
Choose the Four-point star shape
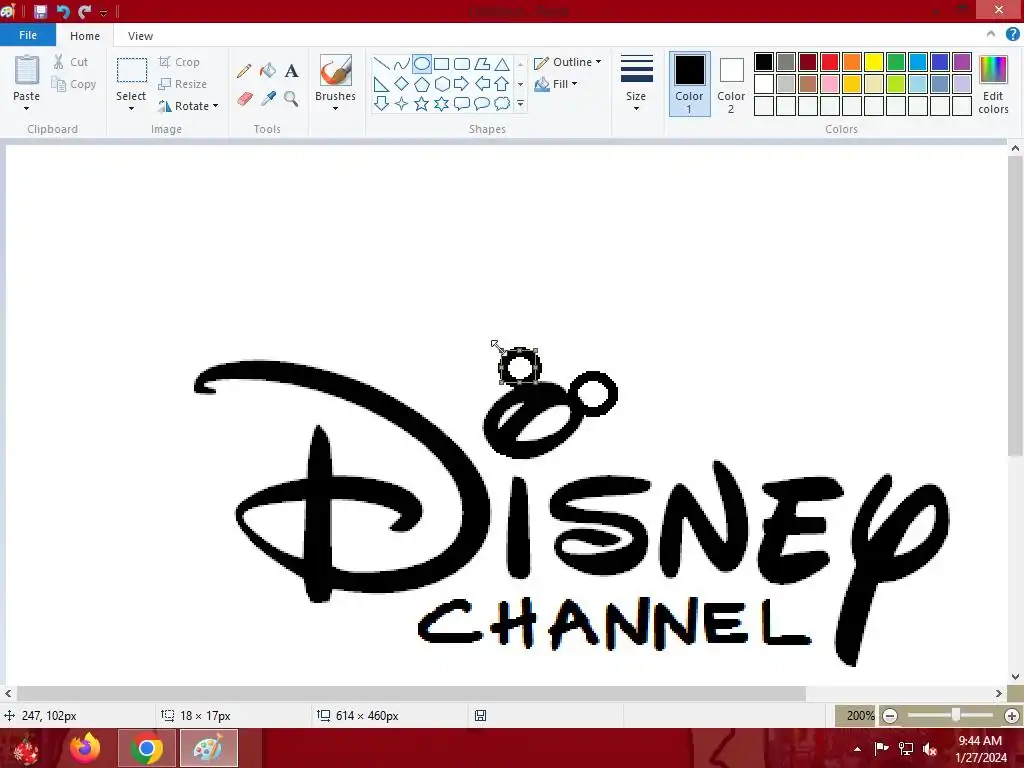pos(402,103)
